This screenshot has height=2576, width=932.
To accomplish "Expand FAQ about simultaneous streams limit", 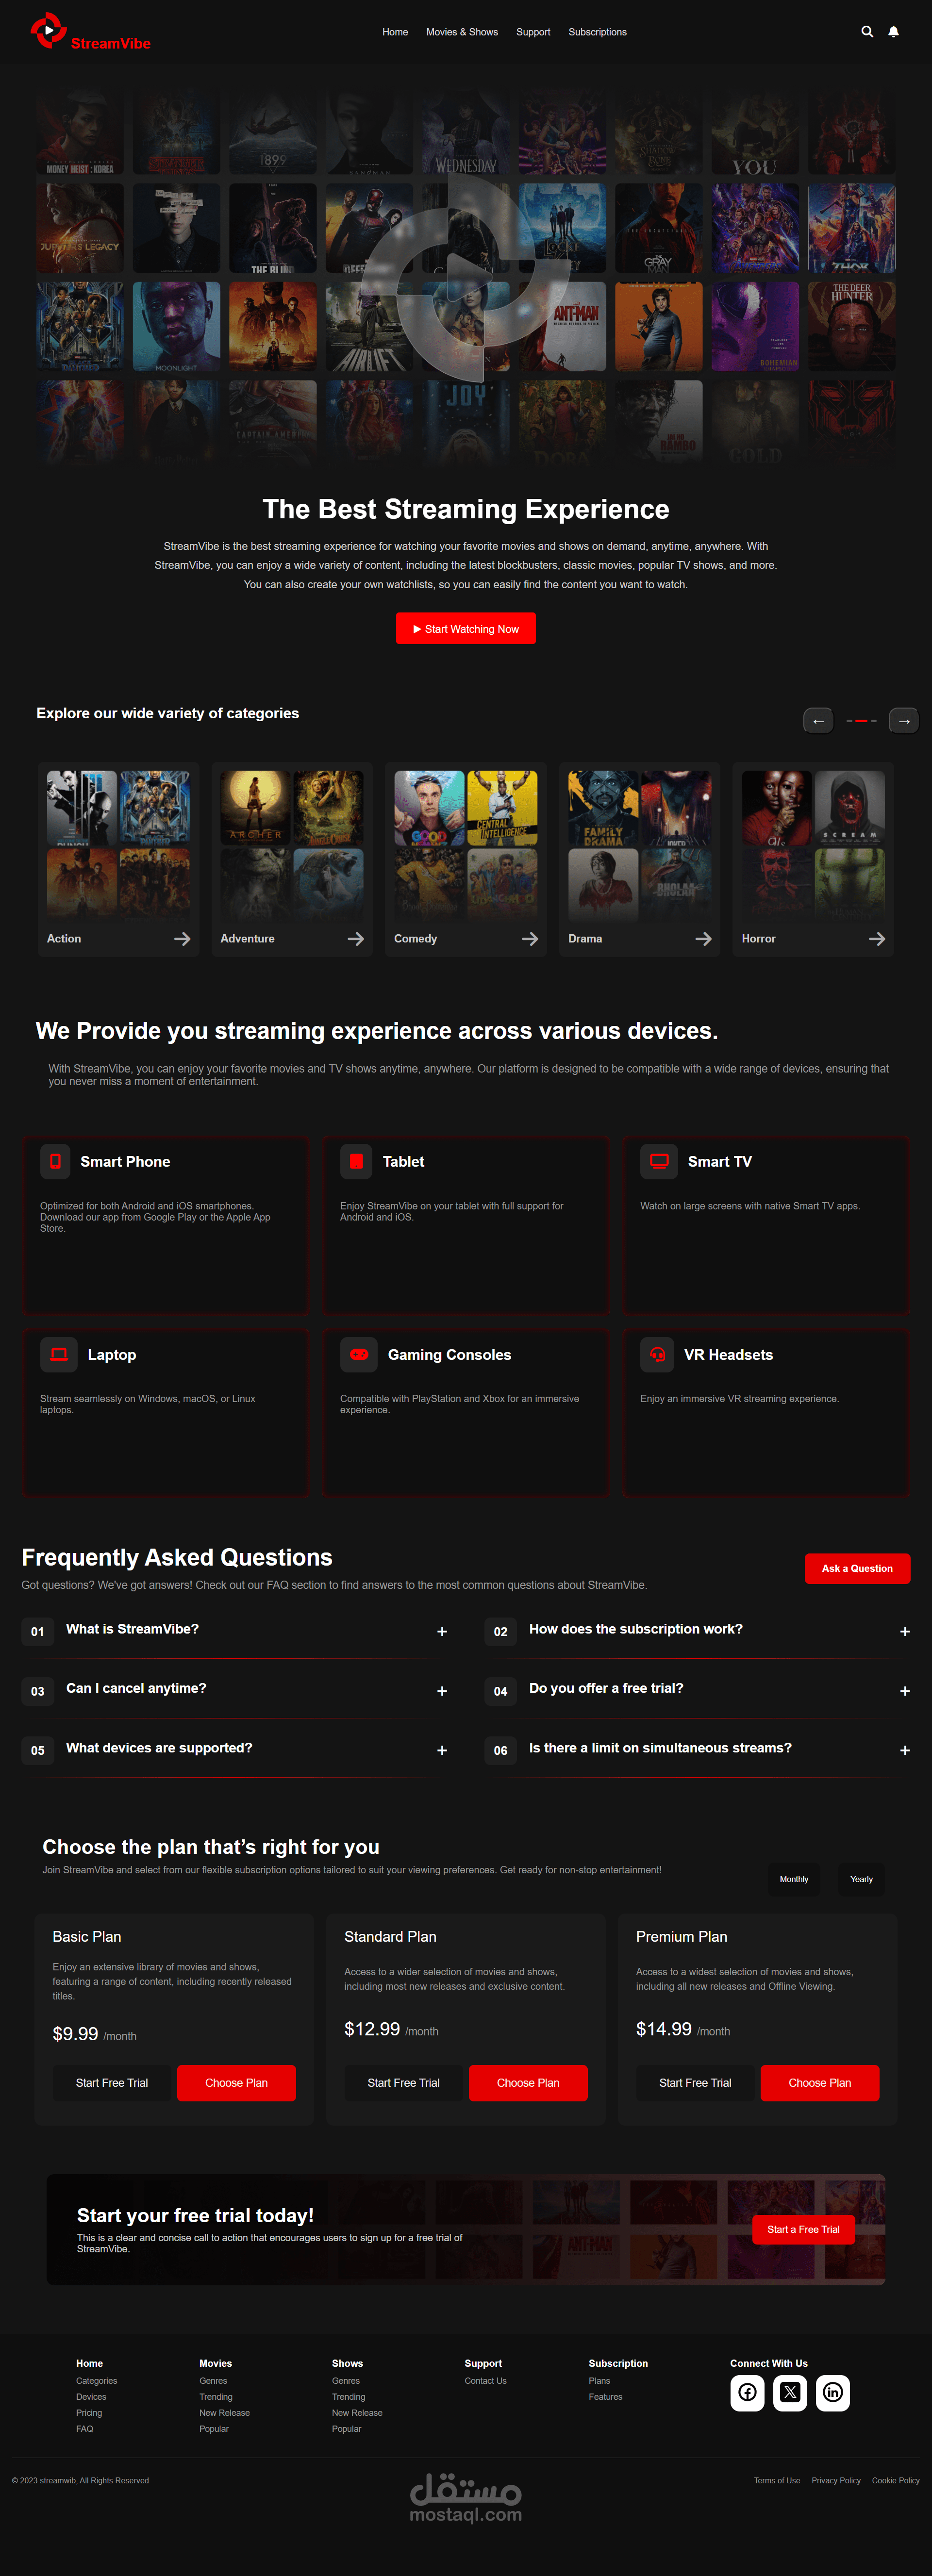I will pyautogui.click(x=905, y=1750).
